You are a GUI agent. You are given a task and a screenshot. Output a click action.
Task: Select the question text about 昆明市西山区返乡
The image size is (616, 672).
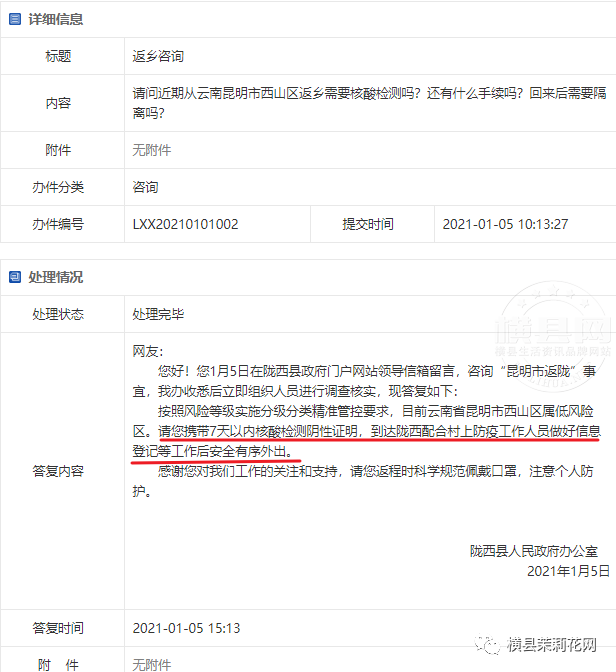pyautogui.click(x=369, y=103)
